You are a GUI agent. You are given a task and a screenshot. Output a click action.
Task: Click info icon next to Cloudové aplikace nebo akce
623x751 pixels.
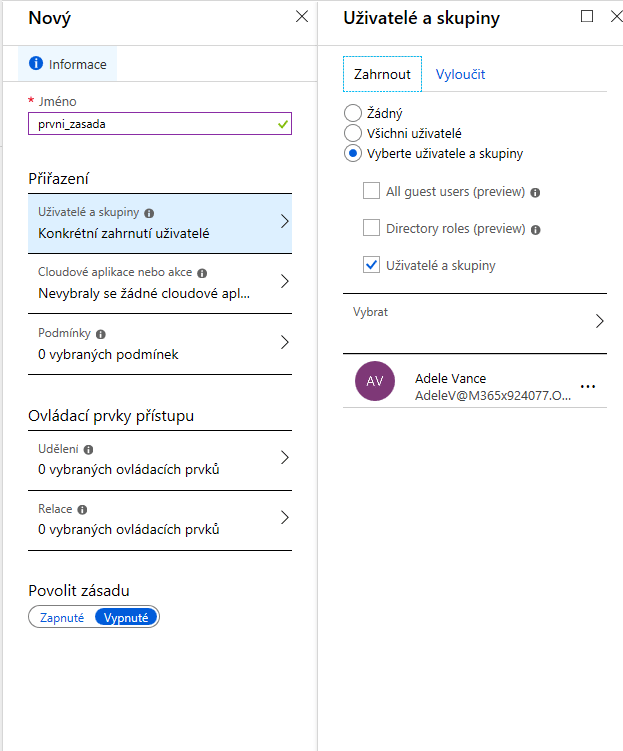point(202,272)
